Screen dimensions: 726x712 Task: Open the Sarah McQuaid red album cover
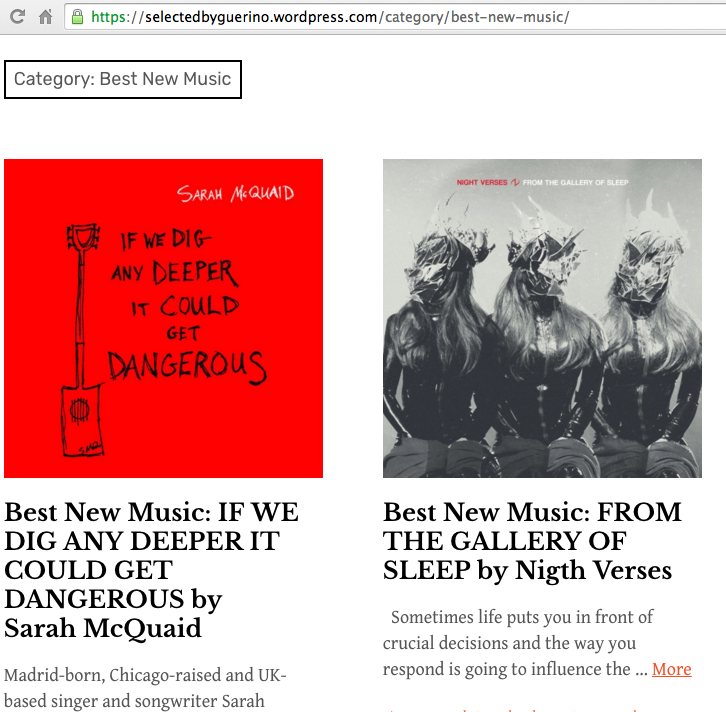(163, 318)
